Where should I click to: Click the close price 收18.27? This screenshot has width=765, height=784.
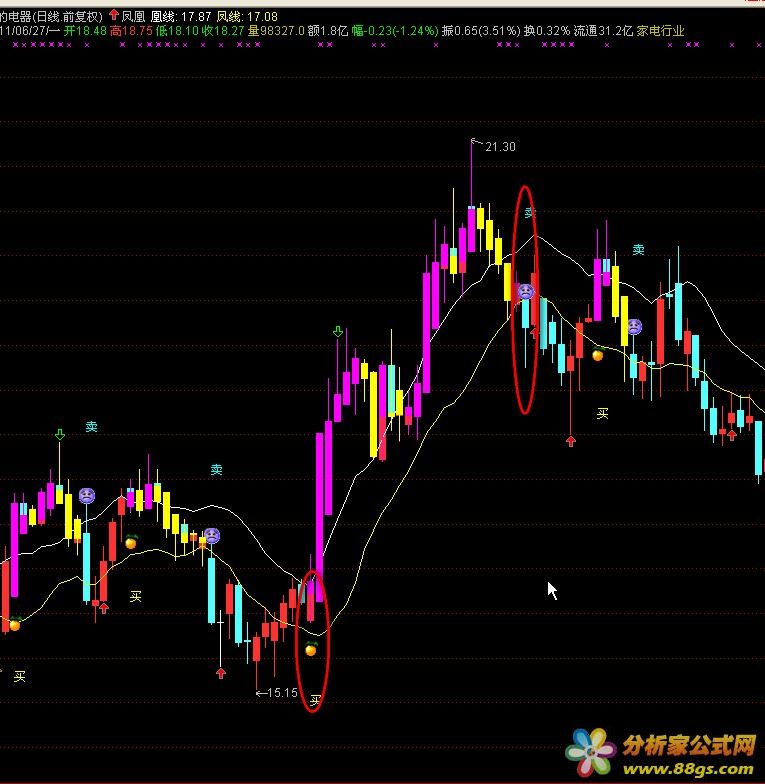tap(223, 31)
